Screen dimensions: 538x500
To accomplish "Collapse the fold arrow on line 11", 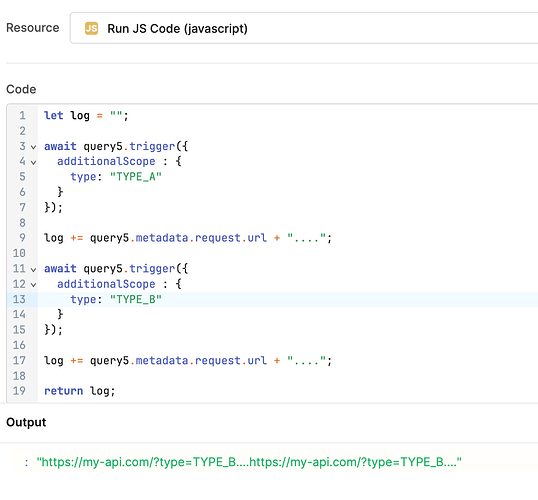I will click(33, 270).
